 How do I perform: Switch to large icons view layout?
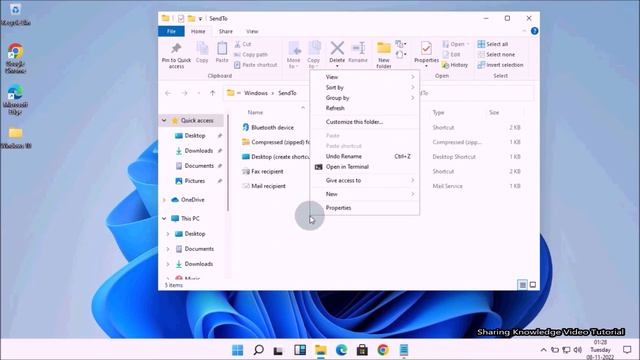[x=533, y=285]
